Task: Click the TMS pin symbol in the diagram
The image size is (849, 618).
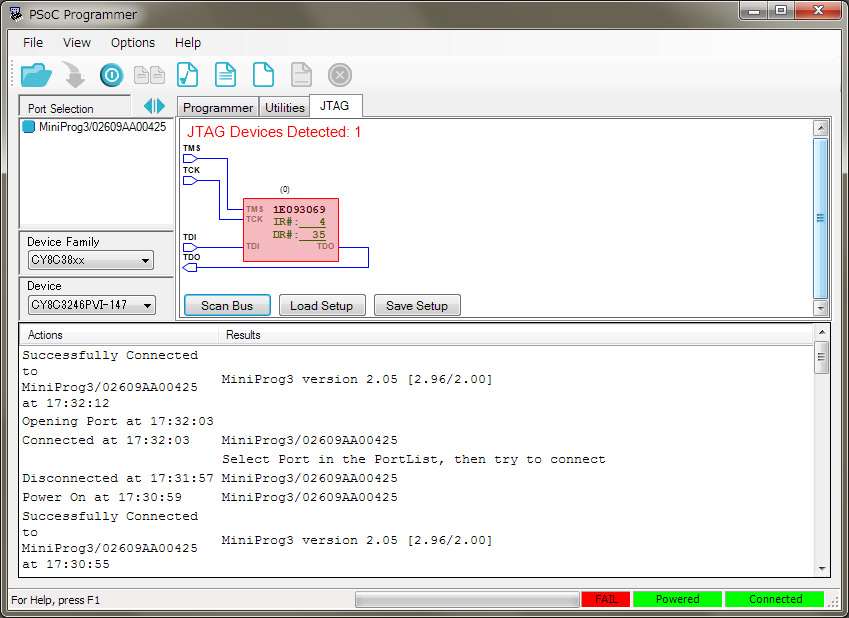Action: click(190, 159)
